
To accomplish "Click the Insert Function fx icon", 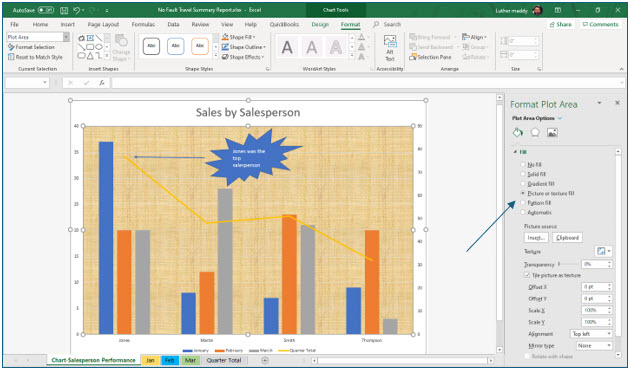I will click(102, 83).
